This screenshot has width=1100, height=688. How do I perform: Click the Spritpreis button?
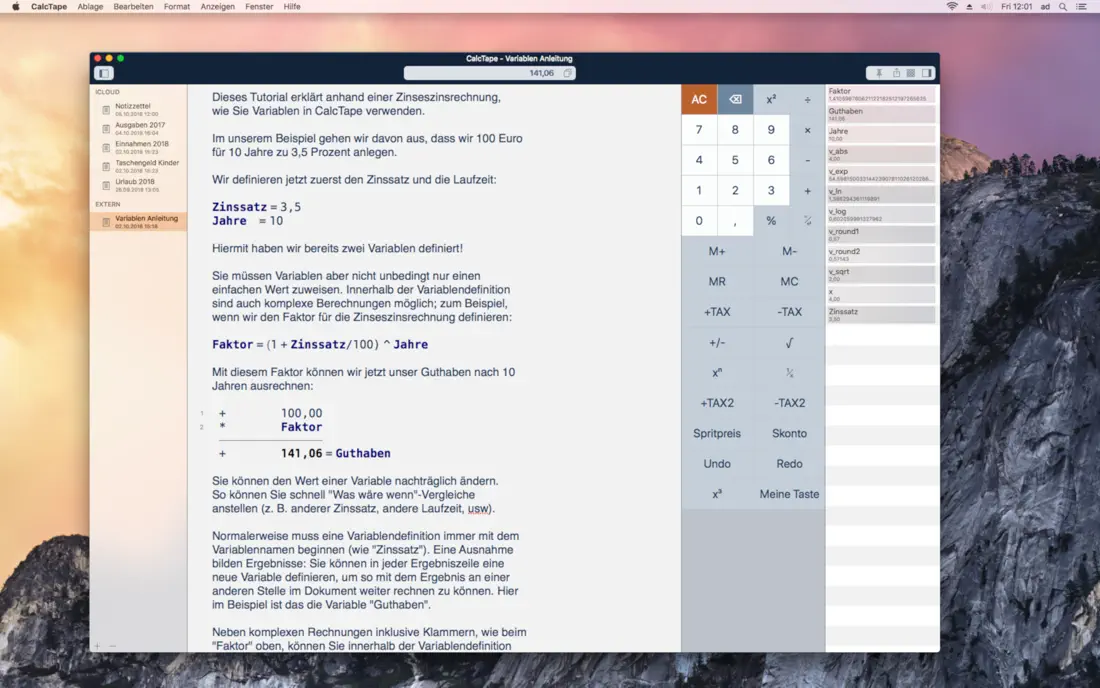[x=717, y=433]
